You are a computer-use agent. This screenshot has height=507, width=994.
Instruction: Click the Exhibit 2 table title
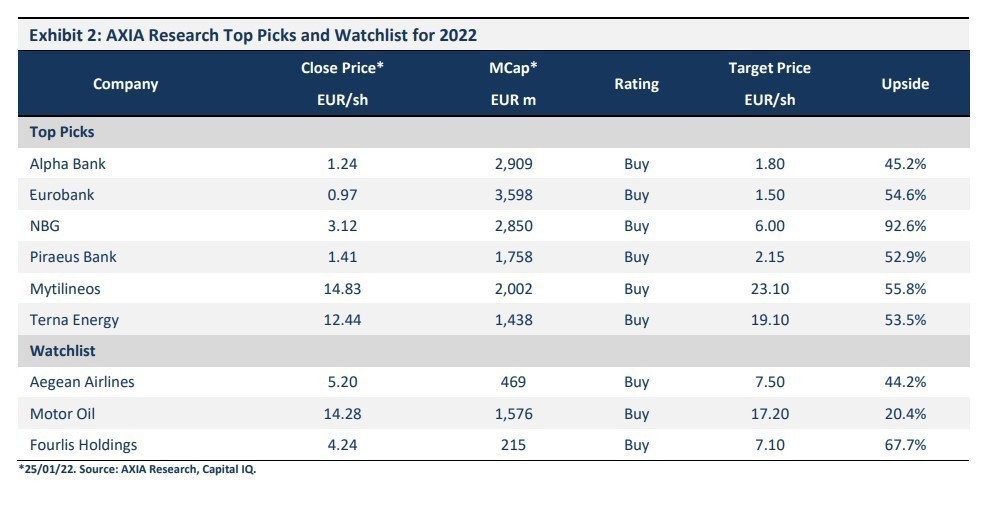point(253,35)
